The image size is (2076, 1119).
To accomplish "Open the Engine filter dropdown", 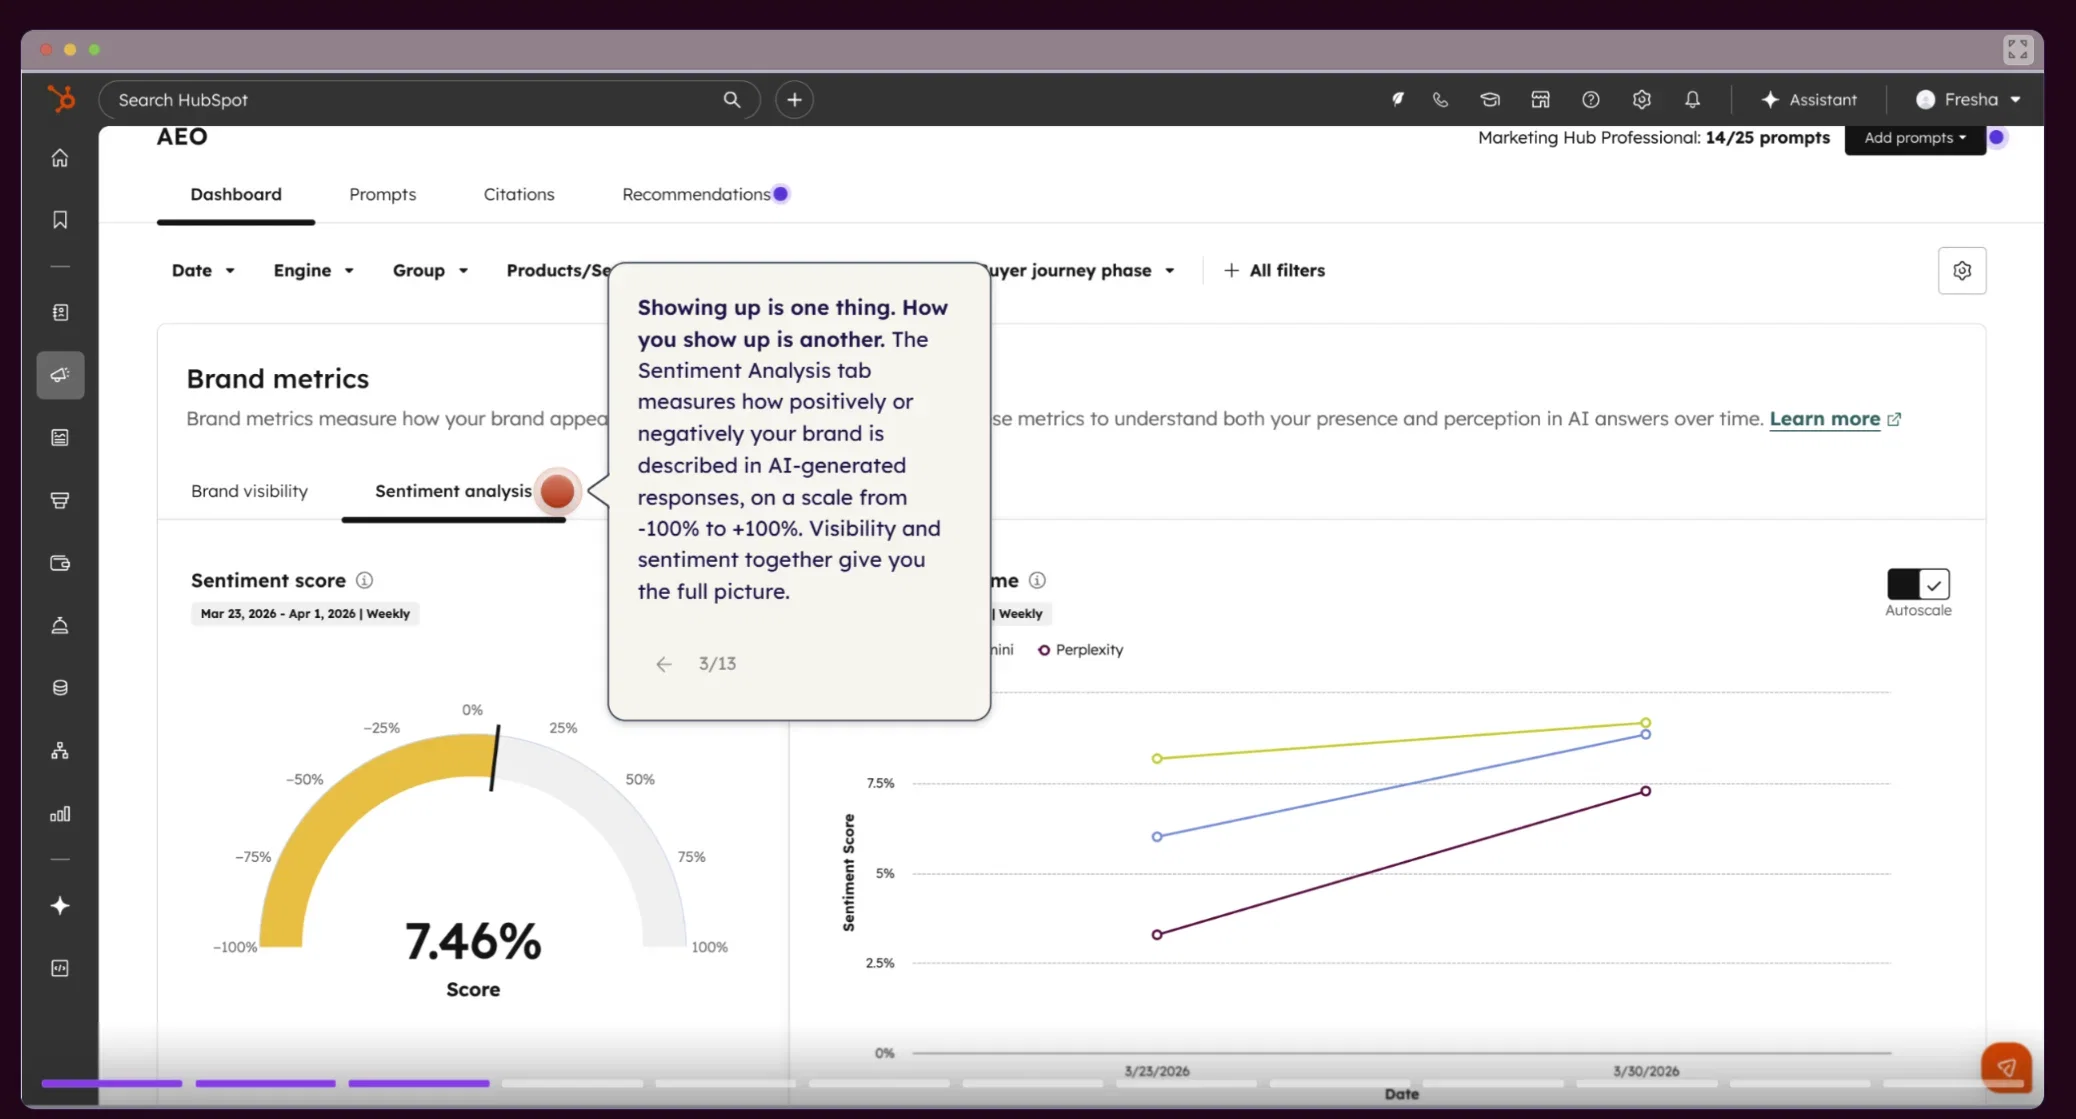I will pyautogui.click(x=313, y=270).
